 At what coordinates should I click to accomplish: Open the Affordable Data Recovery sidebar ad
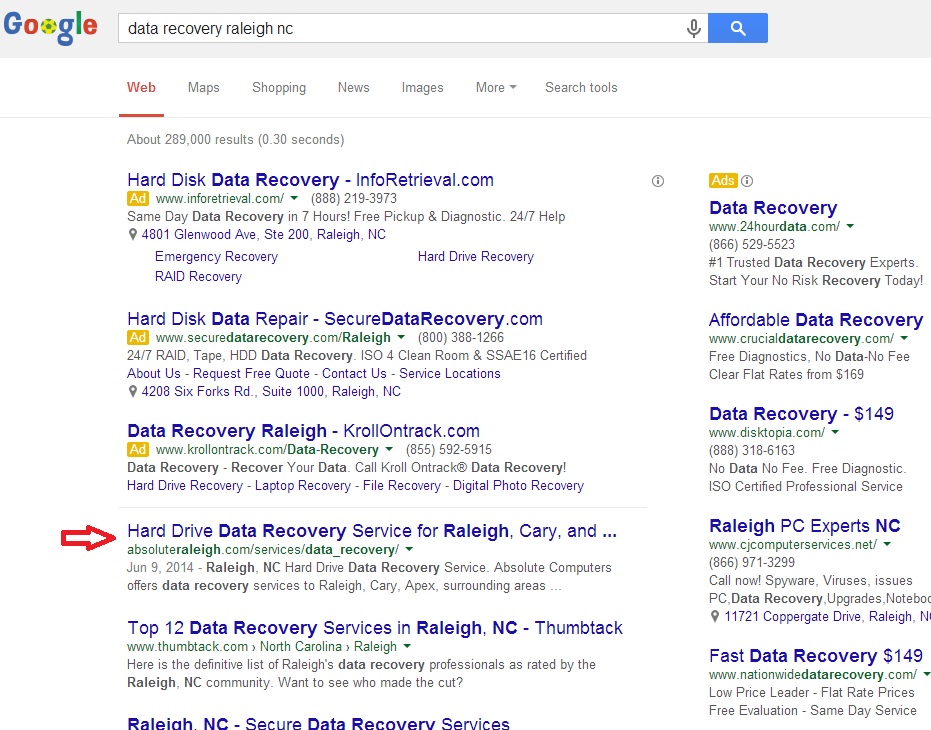tap(816, 320)
